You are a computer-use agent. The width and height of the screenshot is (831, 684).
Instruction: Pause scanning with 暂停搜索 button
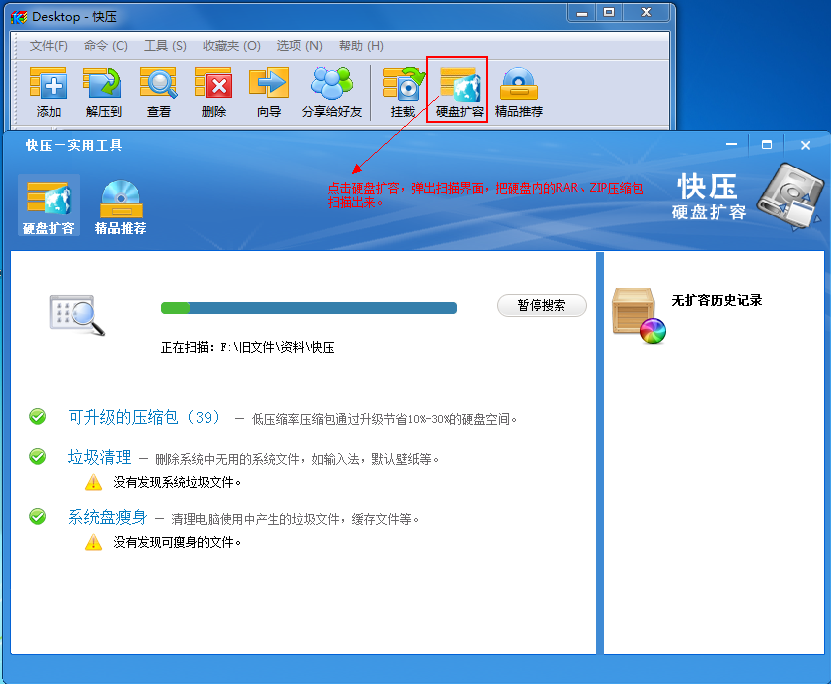click(x=541, y=306)
